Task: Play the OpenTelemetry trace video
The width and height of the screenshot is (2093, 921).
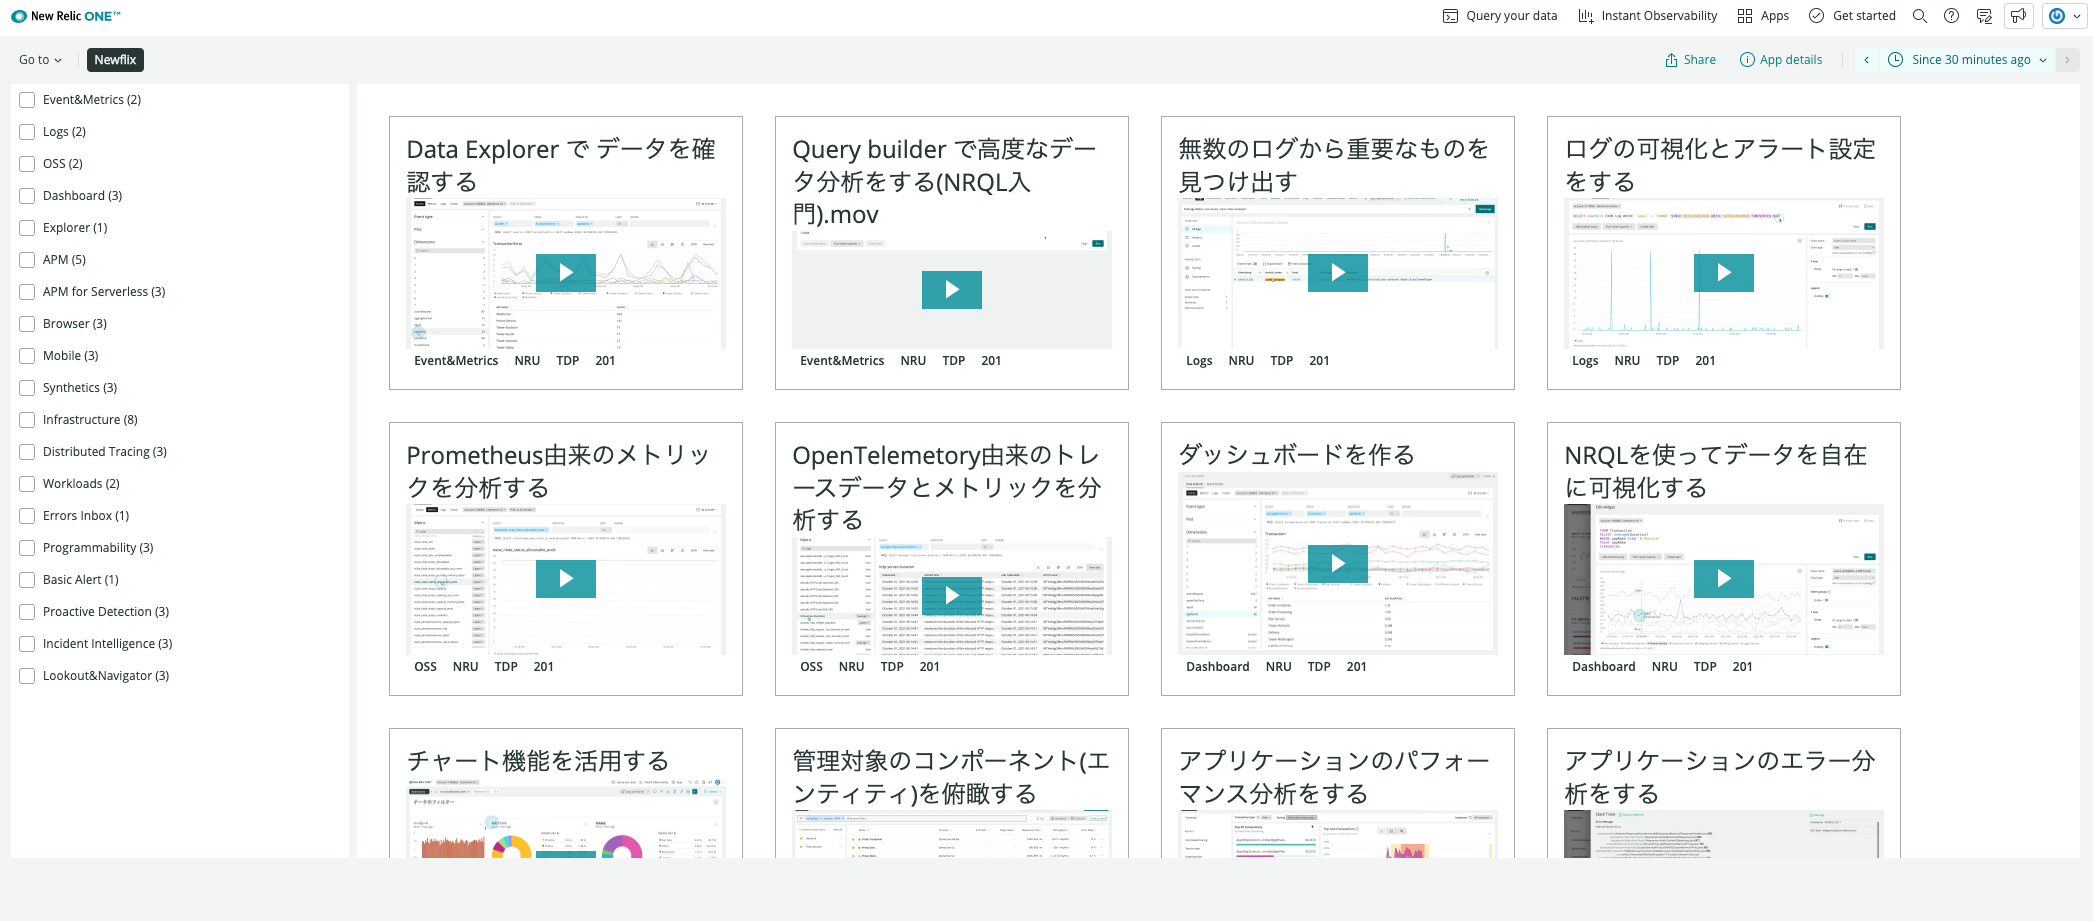Action: click(x=952, y=595)
